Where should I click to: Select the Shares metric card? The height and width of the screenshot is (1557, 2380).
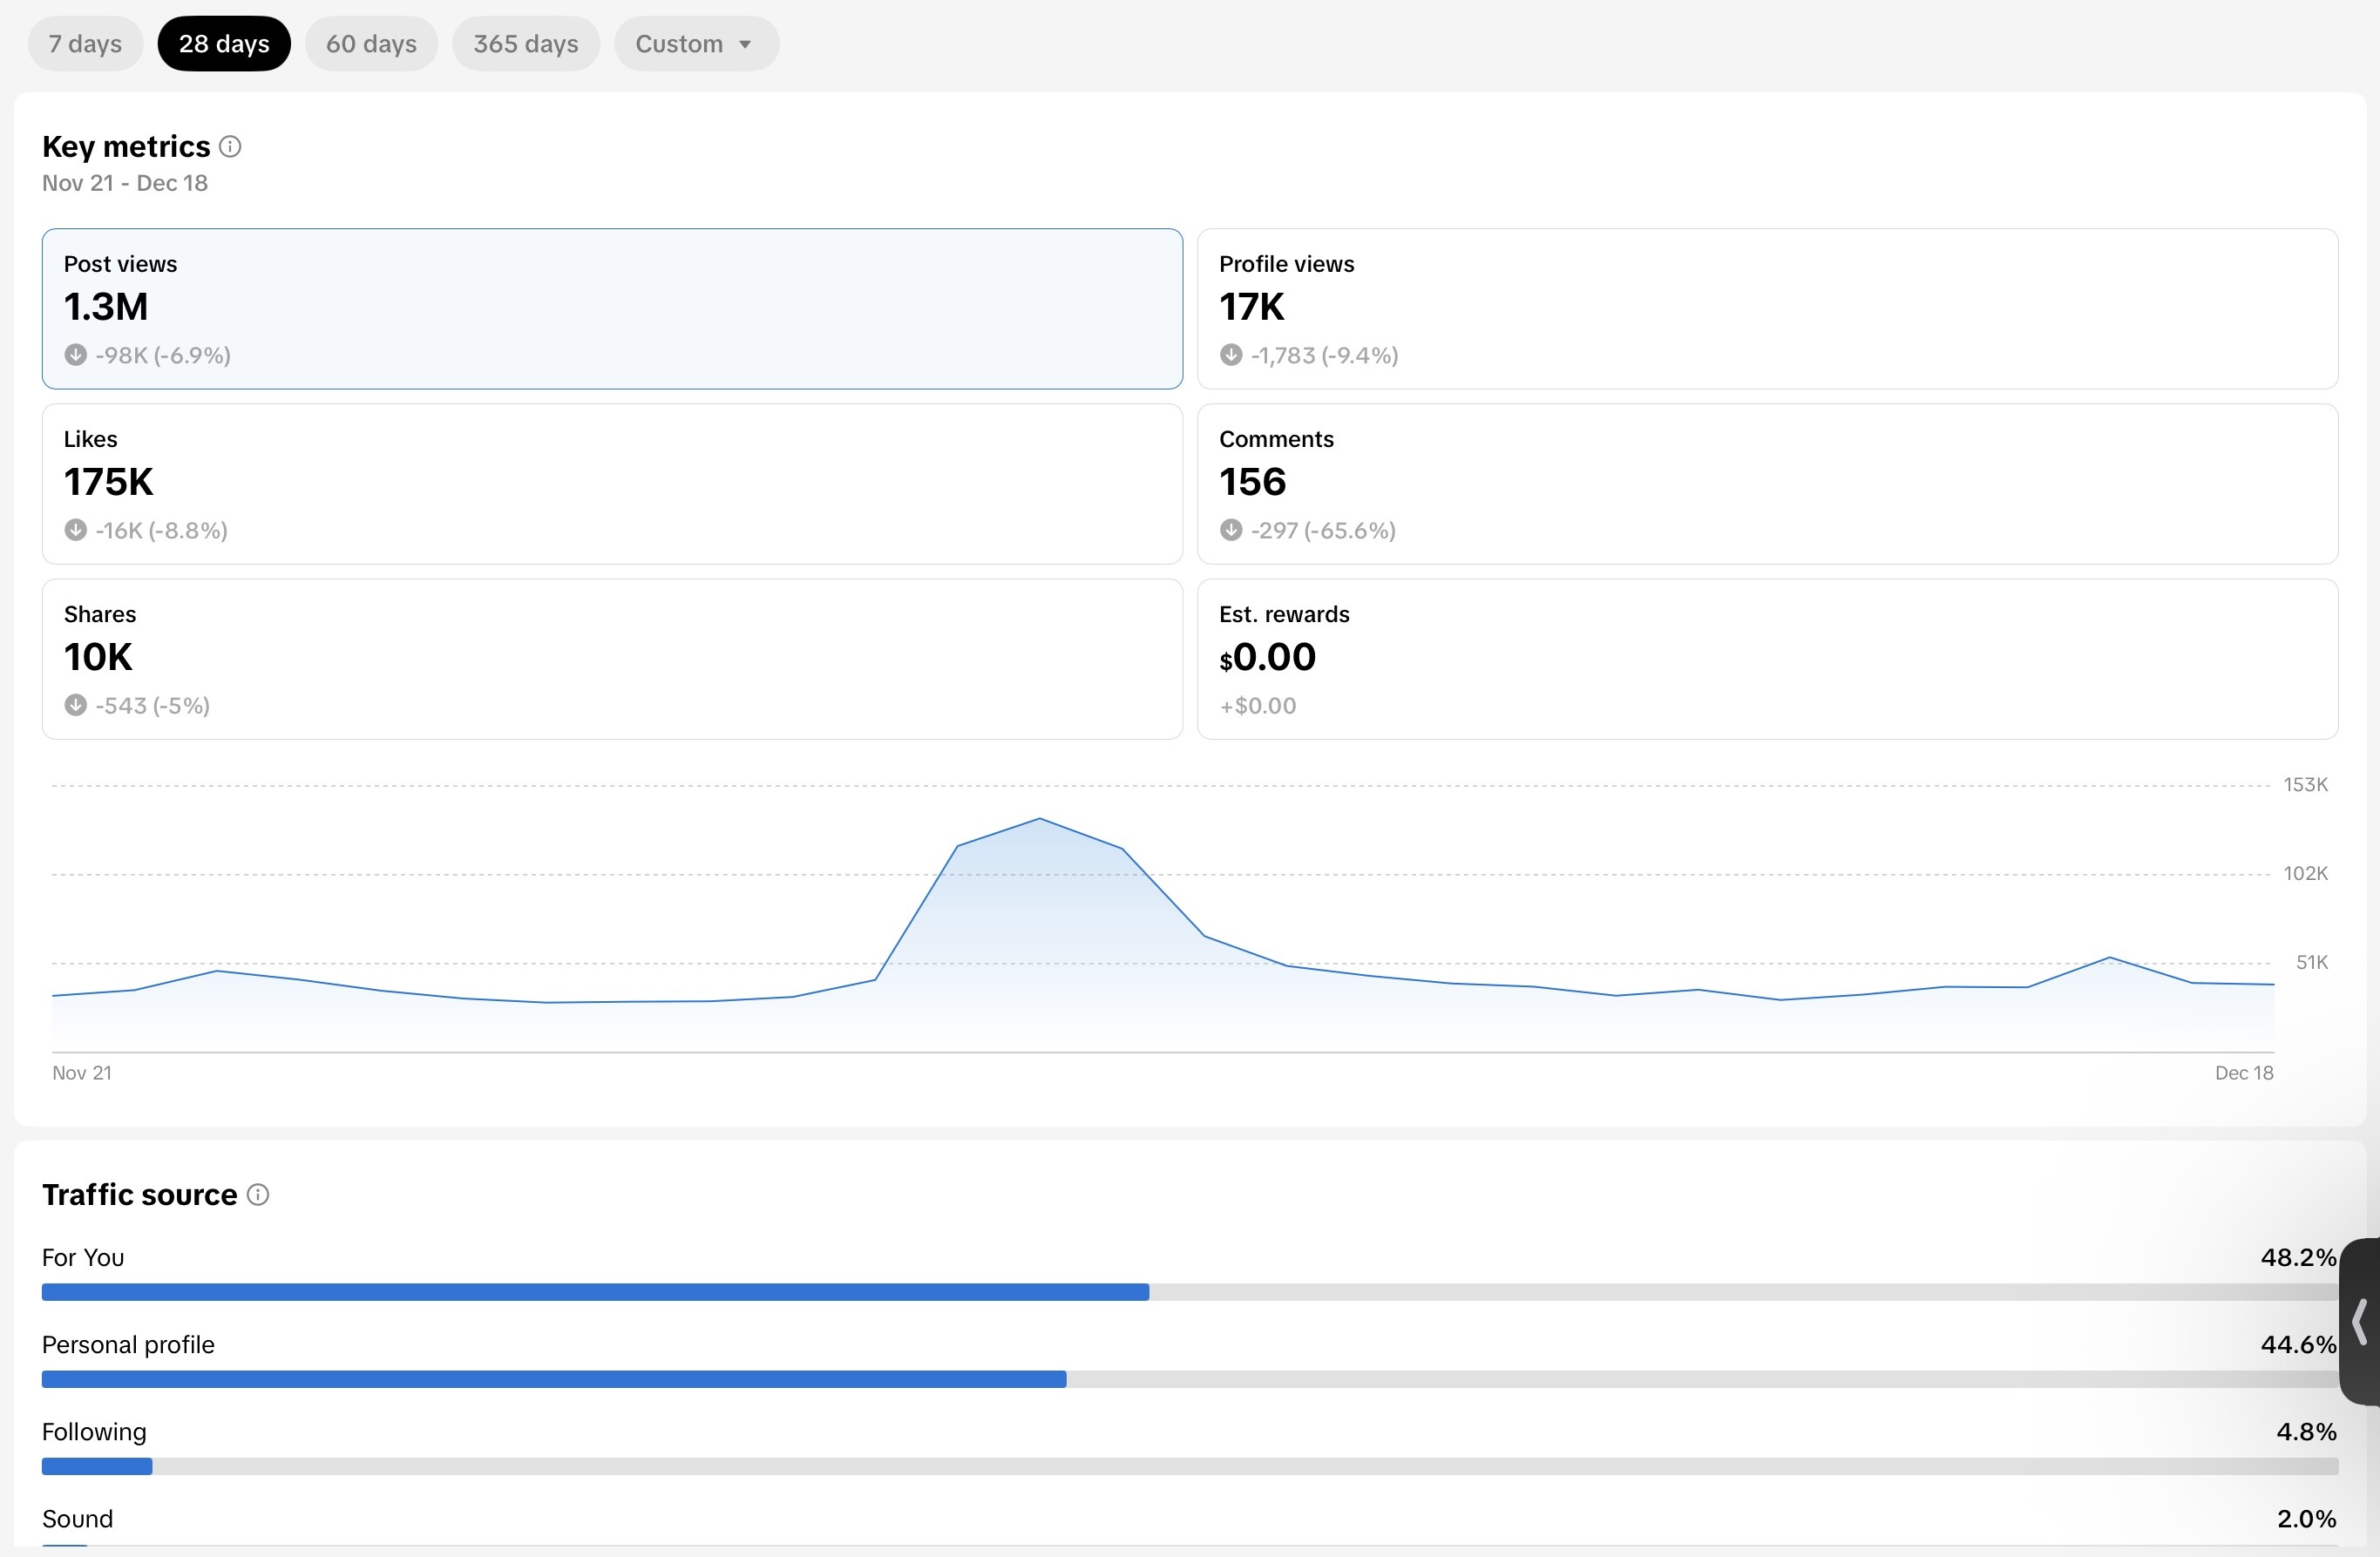tap(612, 659)
